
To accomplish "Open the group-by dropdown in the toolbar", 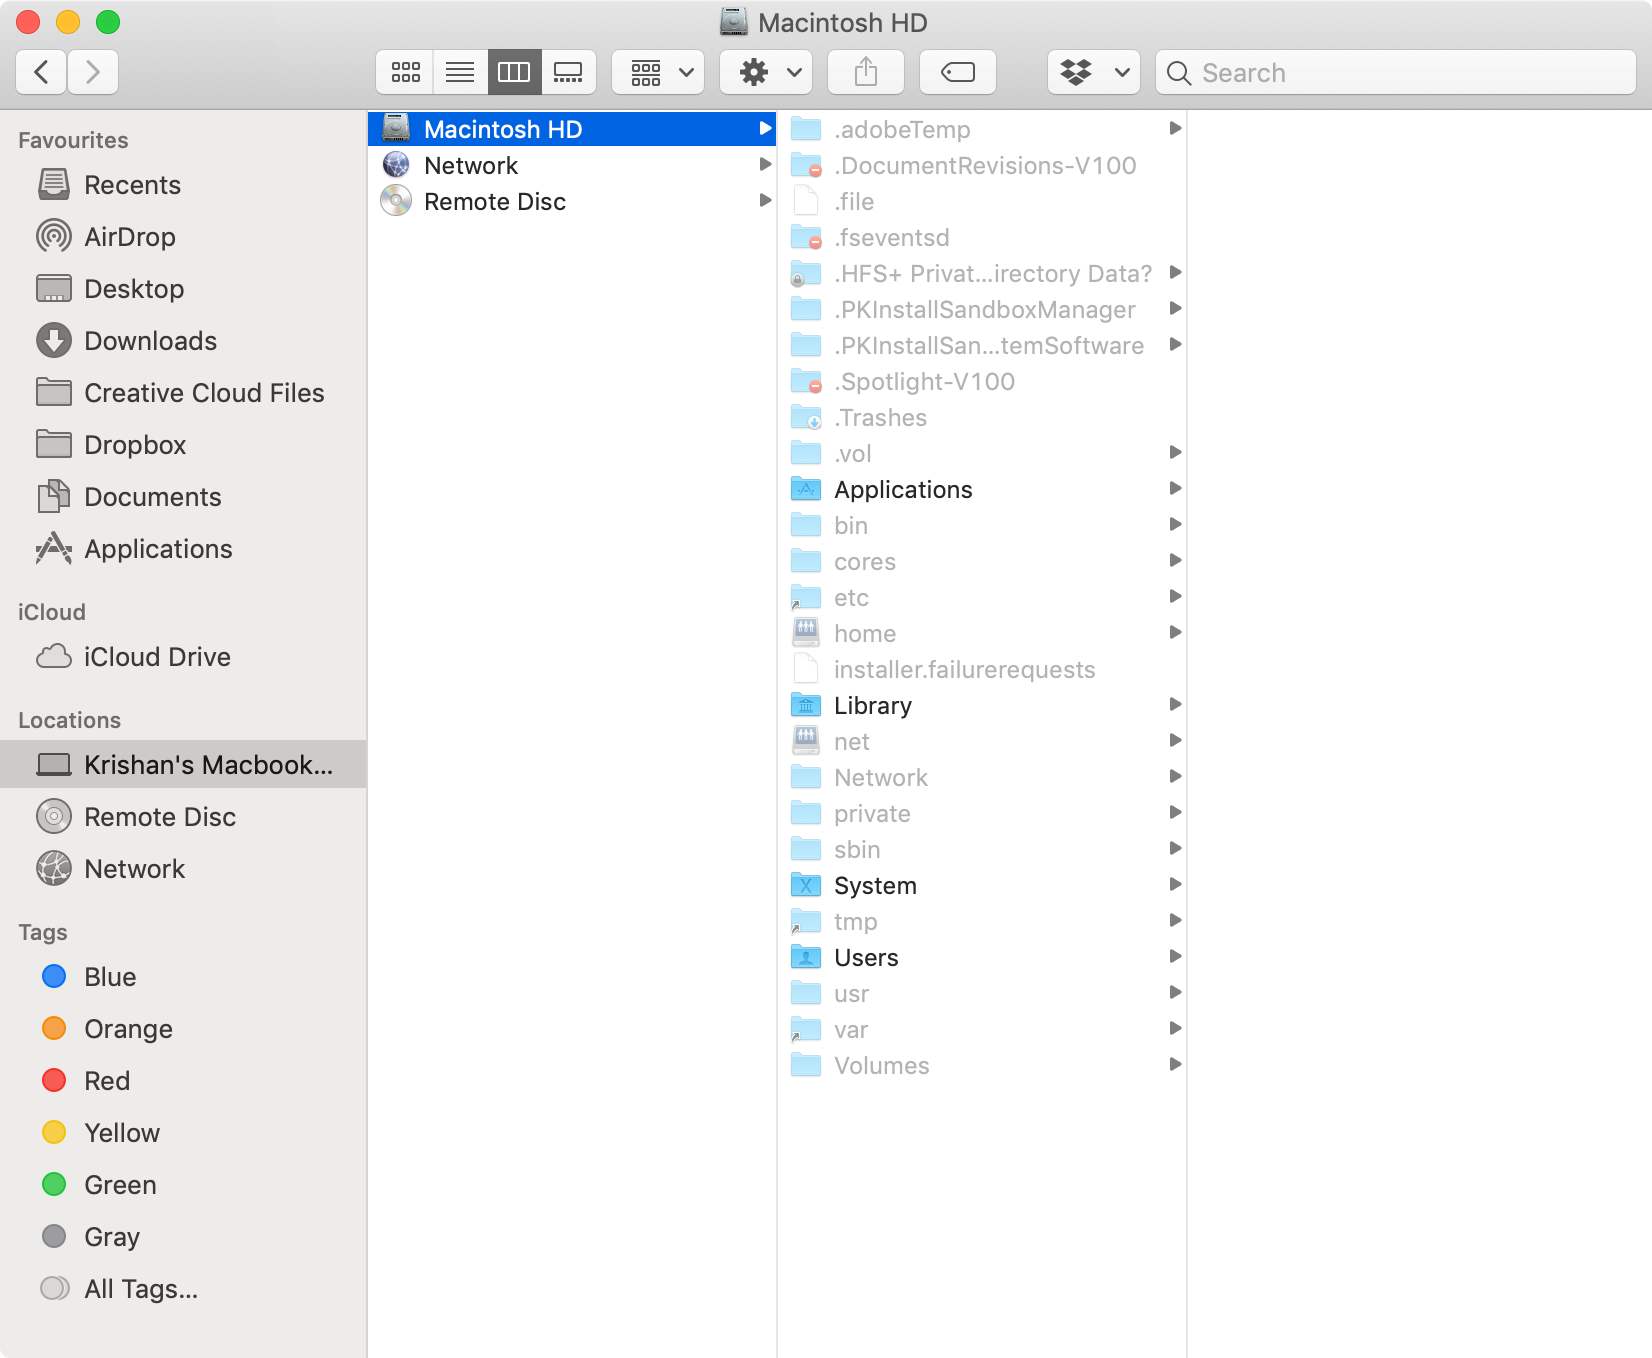I will pos(657,72).
